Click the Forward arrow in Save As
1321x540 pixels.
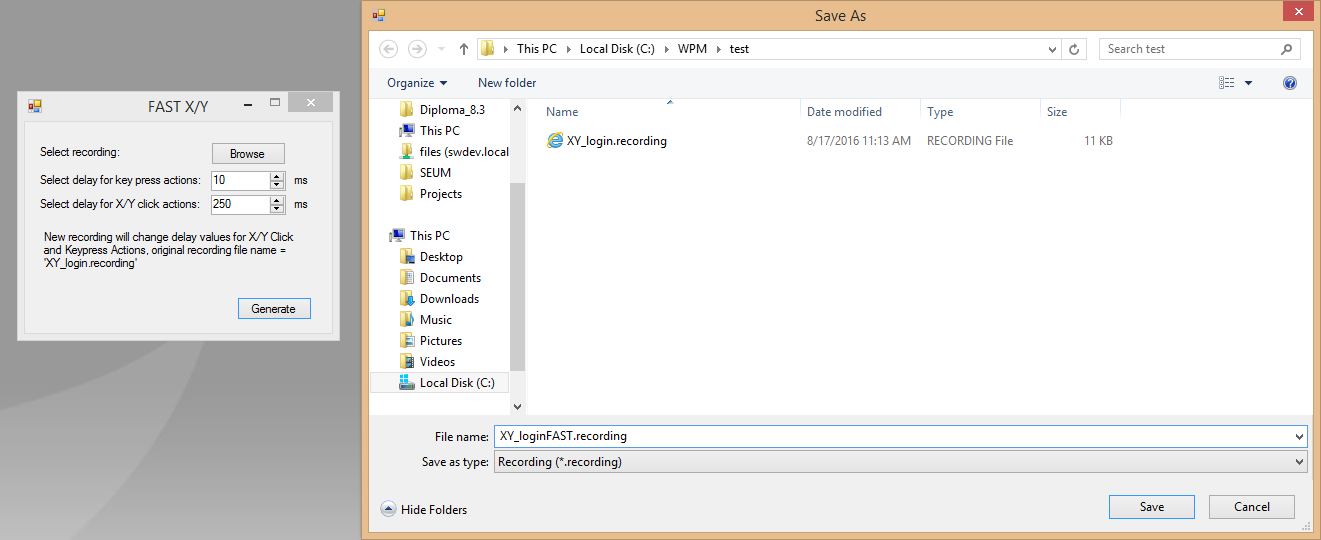pyautogui.click(x=418, y=49)
